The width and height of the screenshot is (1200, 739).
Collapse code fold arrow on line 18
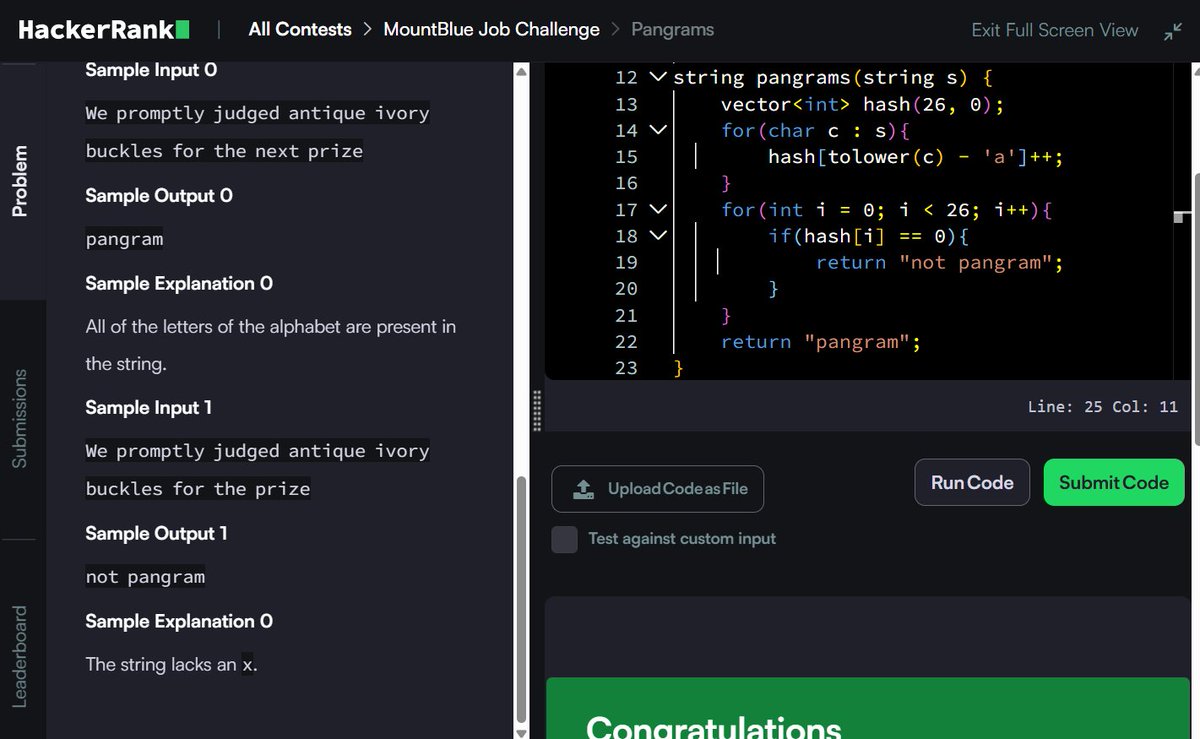(657, 236)
